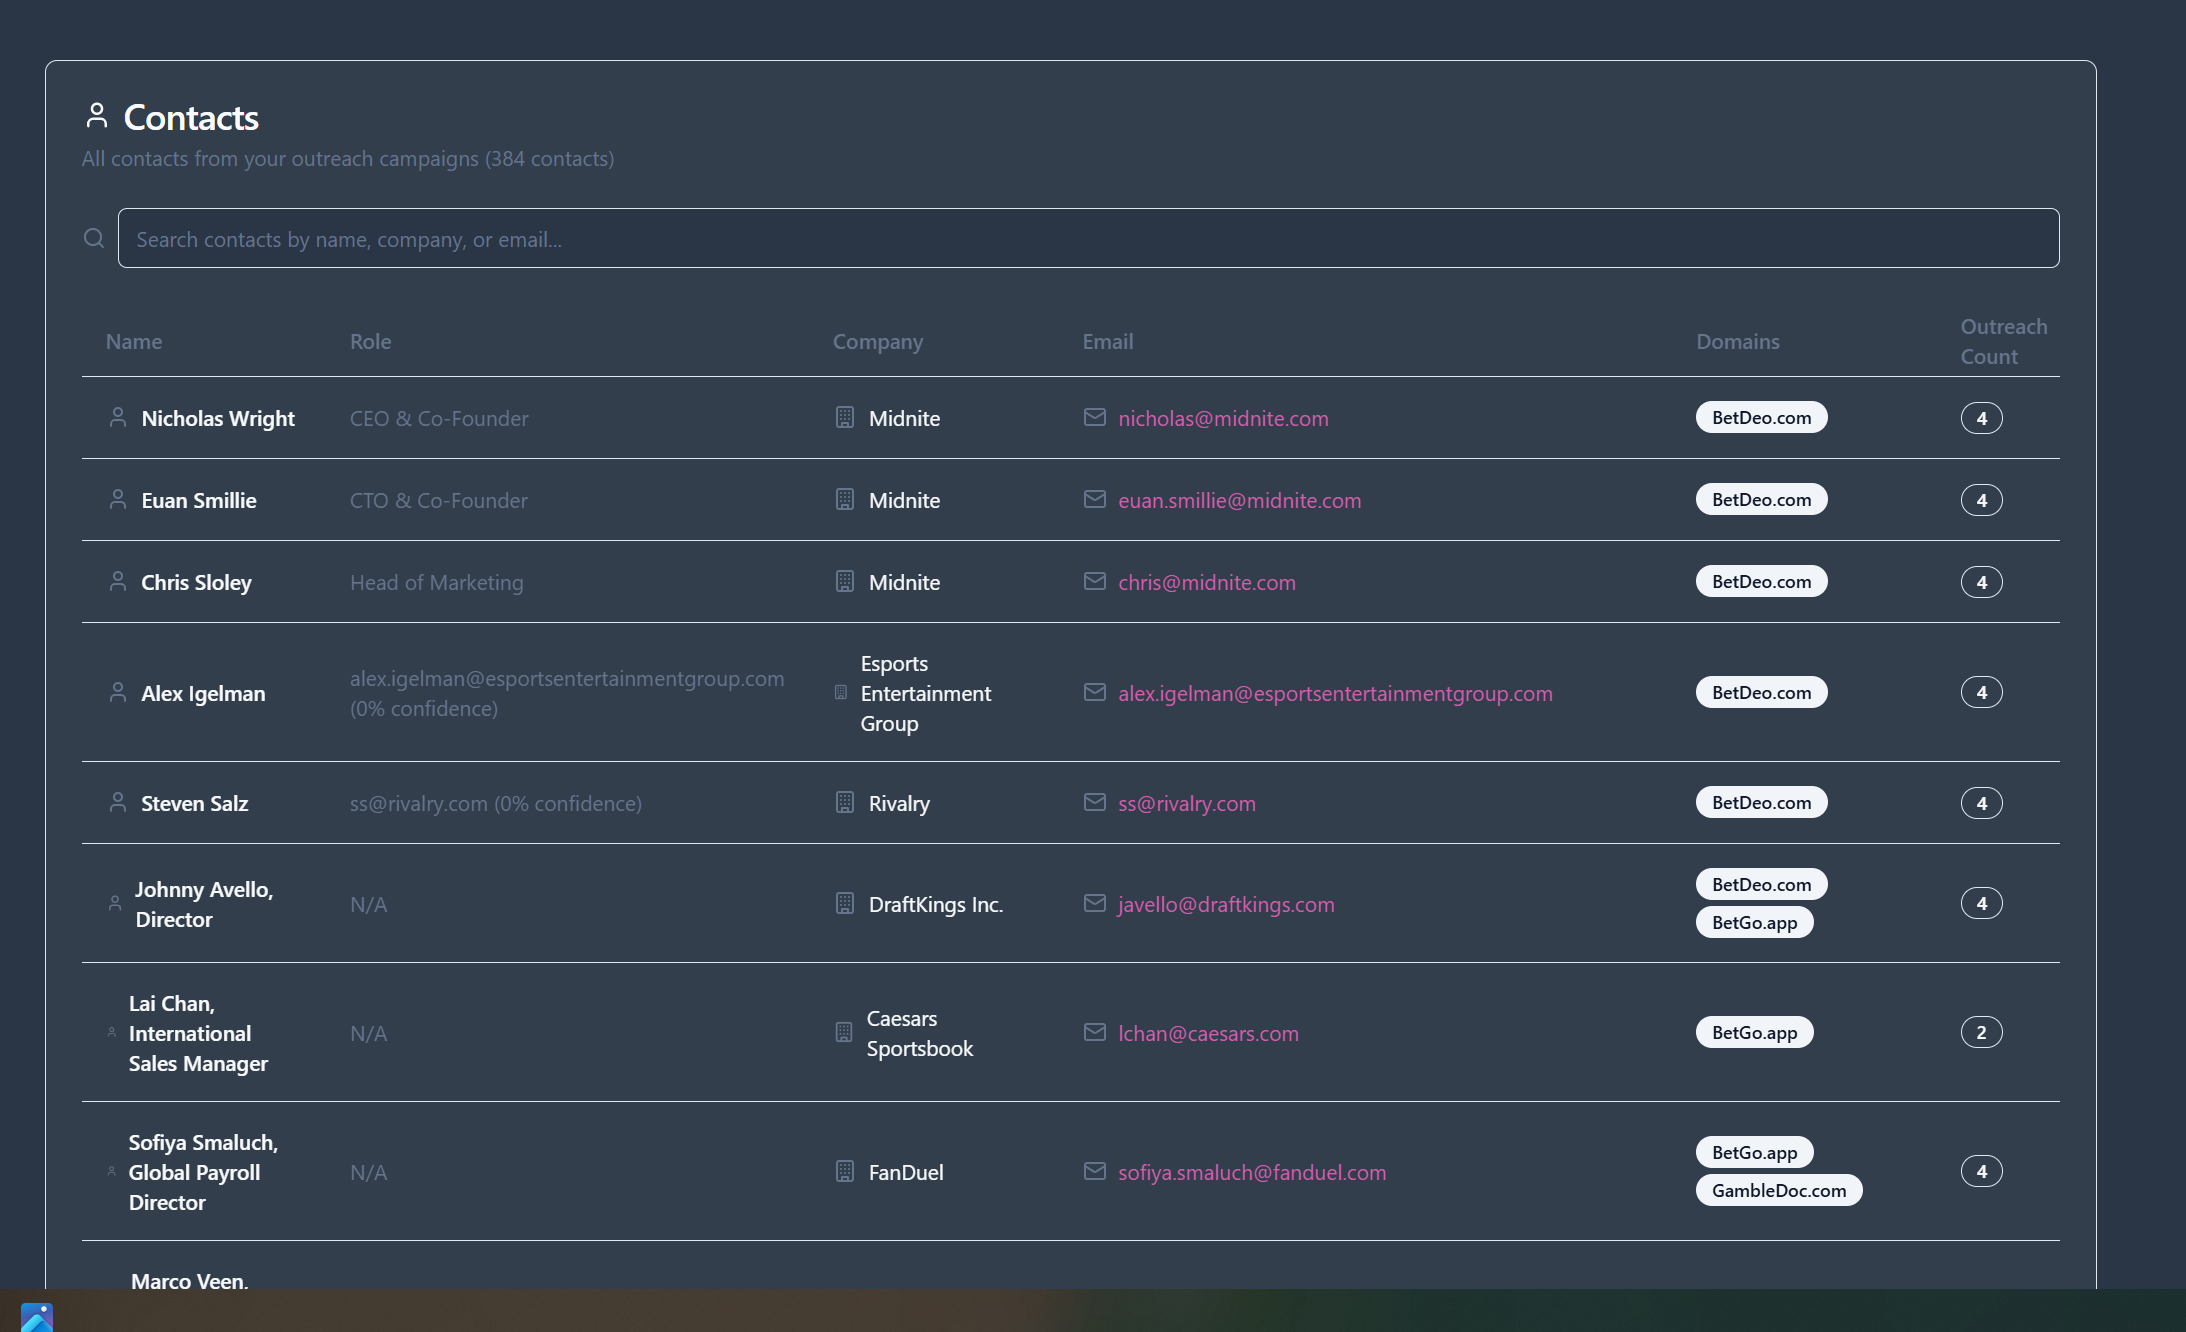
Task: Open the taskbar app icon at bottom-left
Action: (37, 1317)
